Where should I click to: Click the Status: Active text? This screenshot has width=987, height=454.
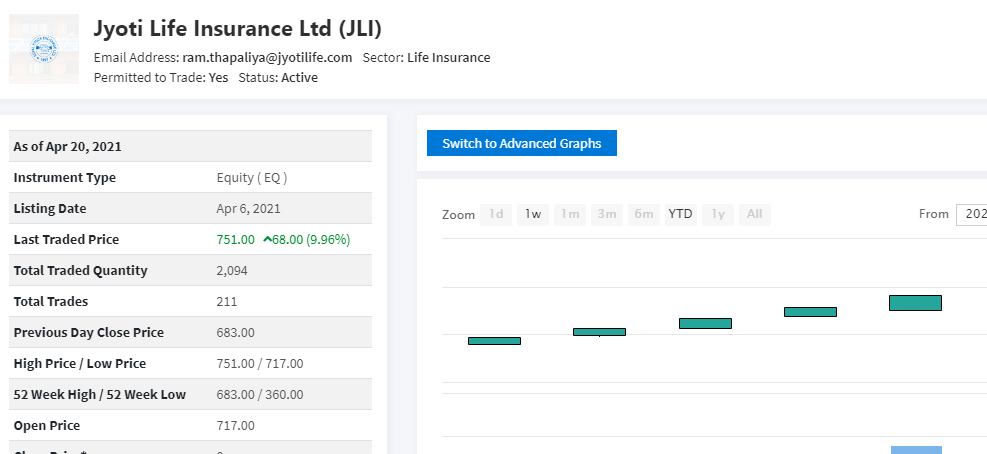point(278,77)
